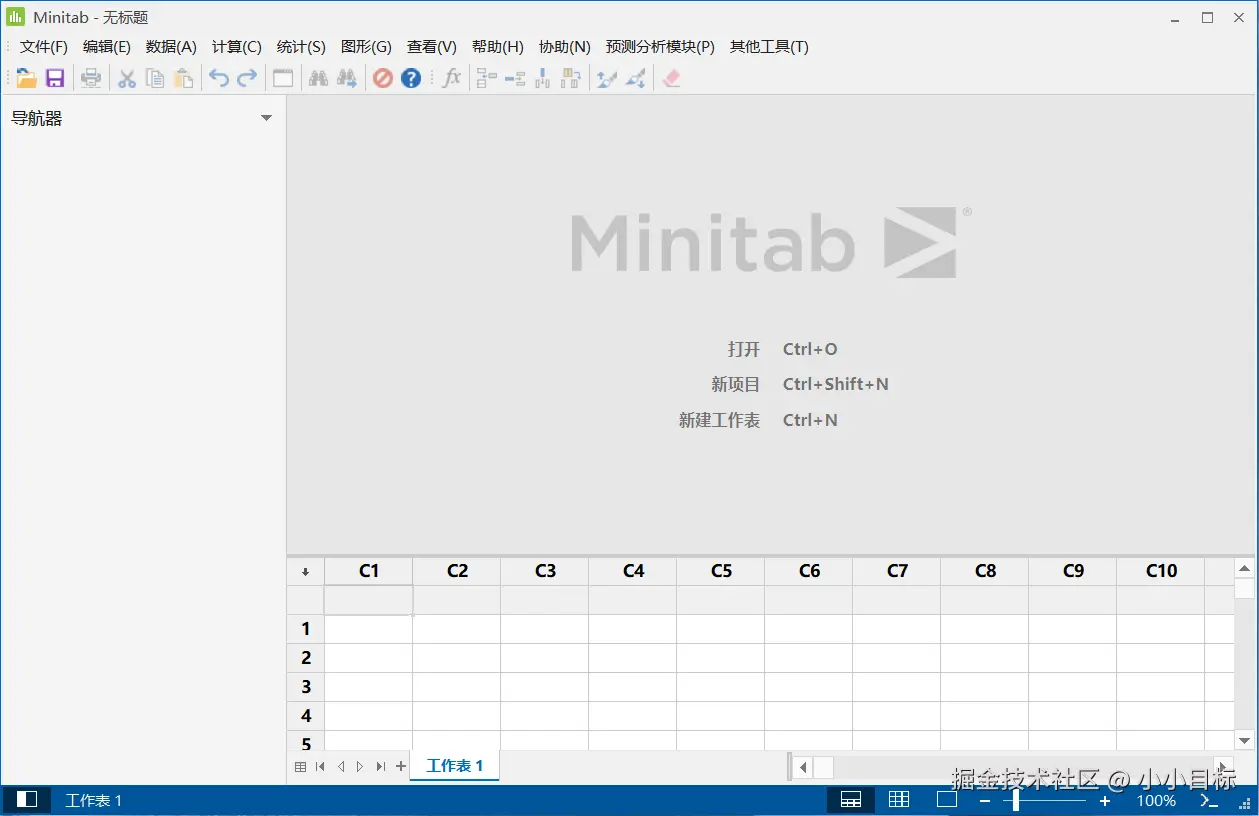Go to first worksheet tab arrow

click(x=320, y=767)
